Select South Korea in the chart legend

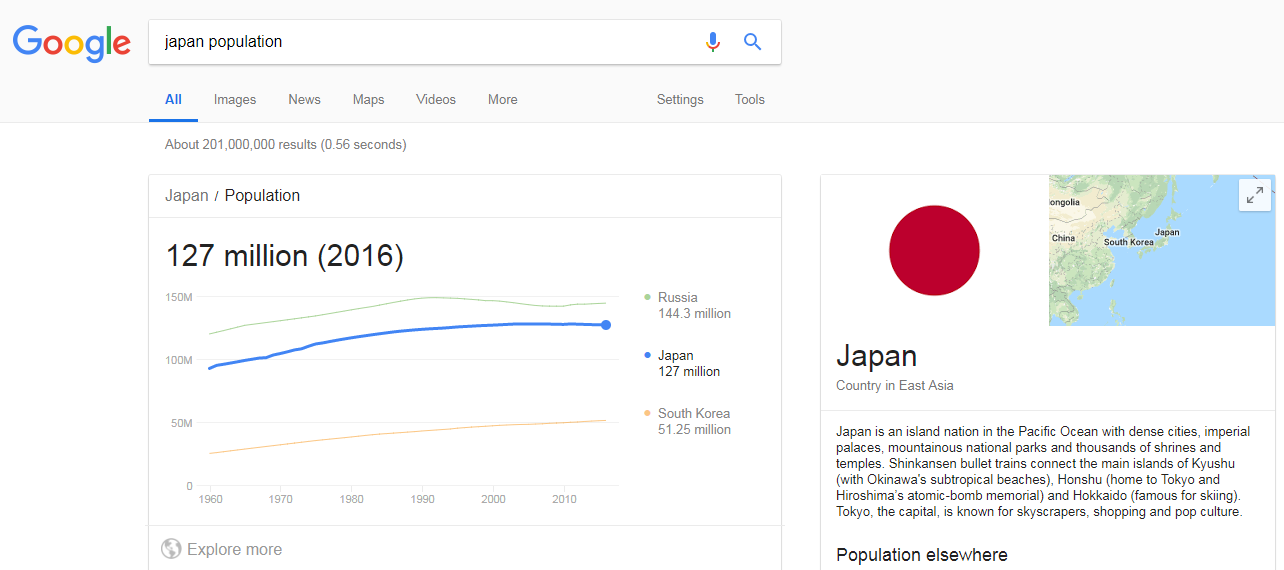tap(694, 413)
